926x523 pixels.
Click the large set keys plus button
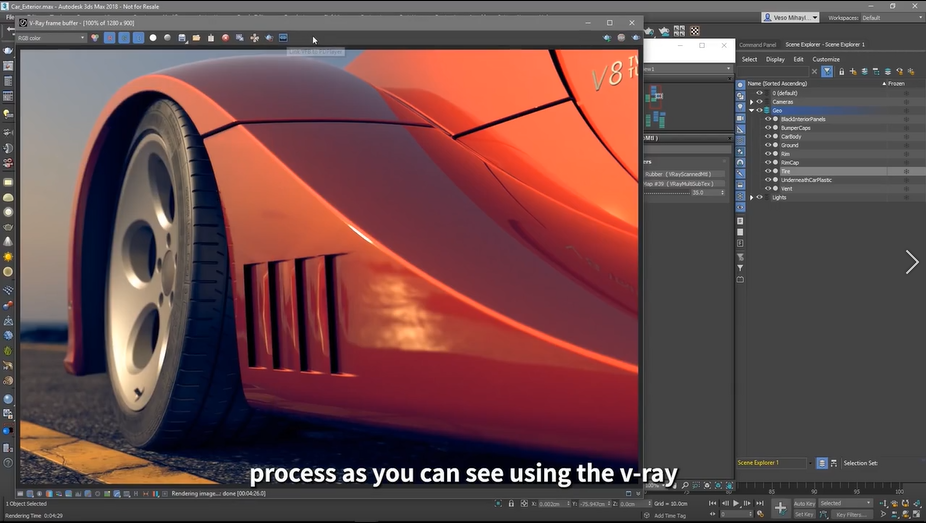coord(780,508)
